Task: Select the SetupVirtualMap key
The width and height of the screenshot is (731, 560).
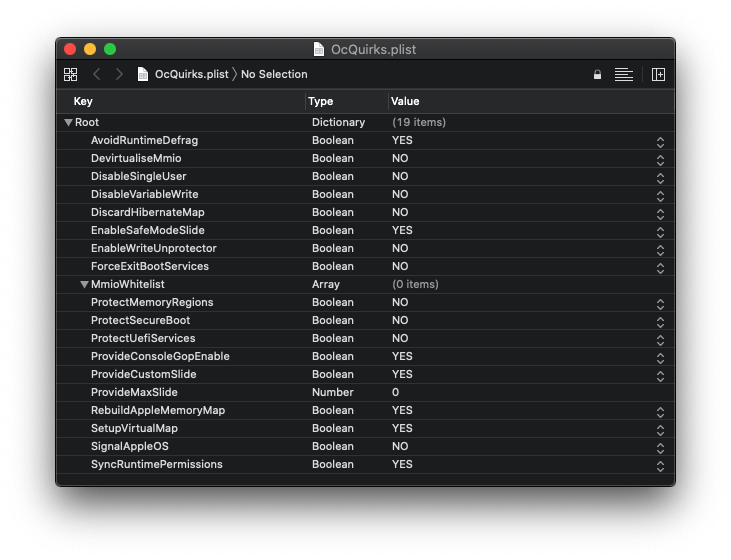Action: 134,428
